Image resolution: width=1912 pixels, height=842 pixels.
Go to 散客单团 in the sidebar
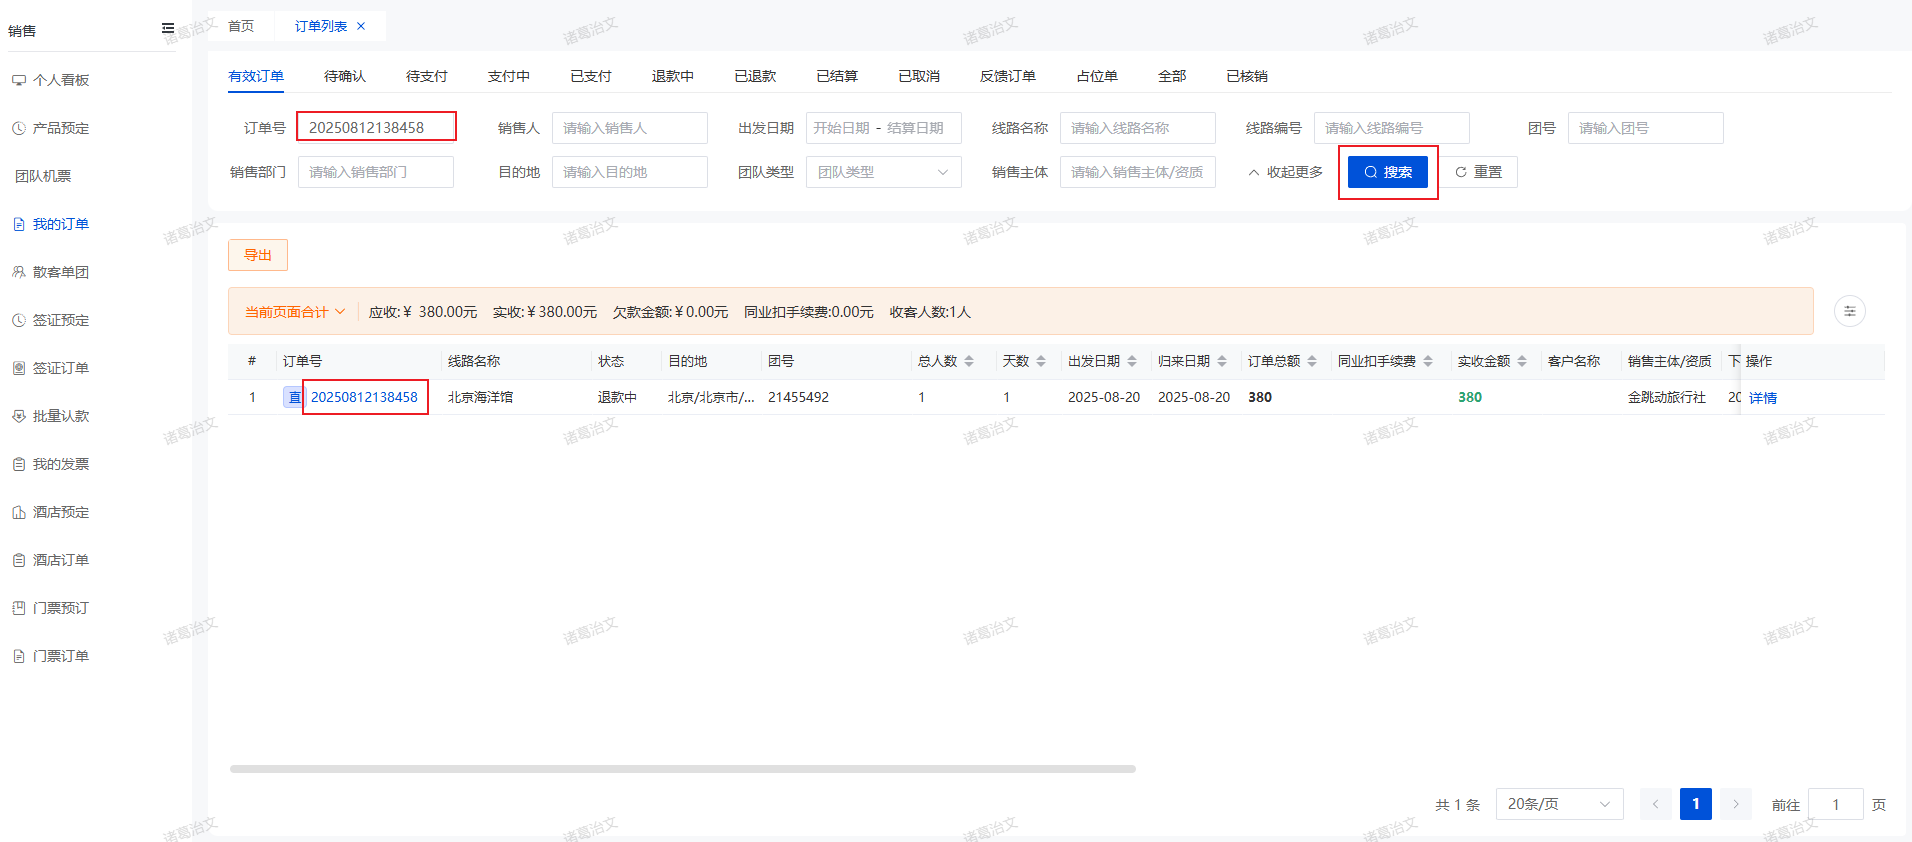tap(60, 272)
